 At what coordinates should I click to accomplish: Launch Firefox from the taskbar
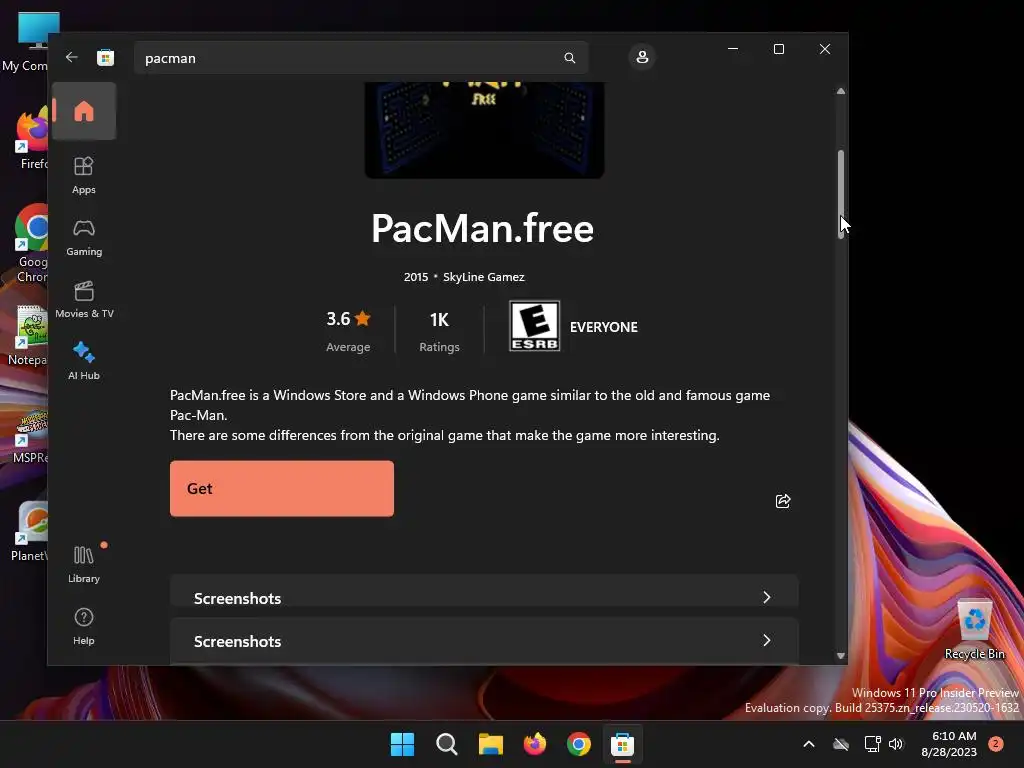tap(535, 744)
